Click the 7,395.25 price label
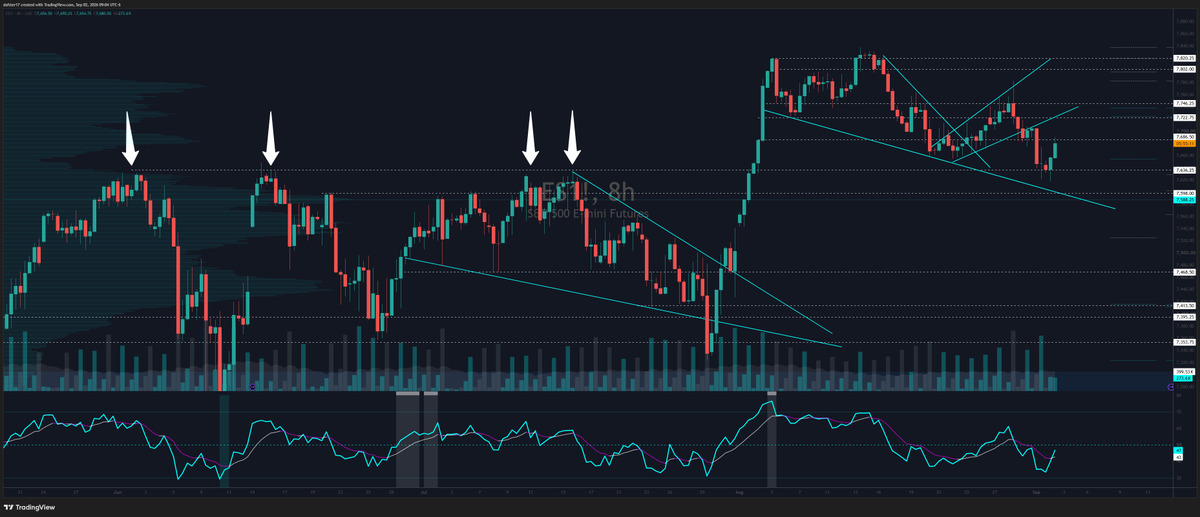 tap(1184, 317)
